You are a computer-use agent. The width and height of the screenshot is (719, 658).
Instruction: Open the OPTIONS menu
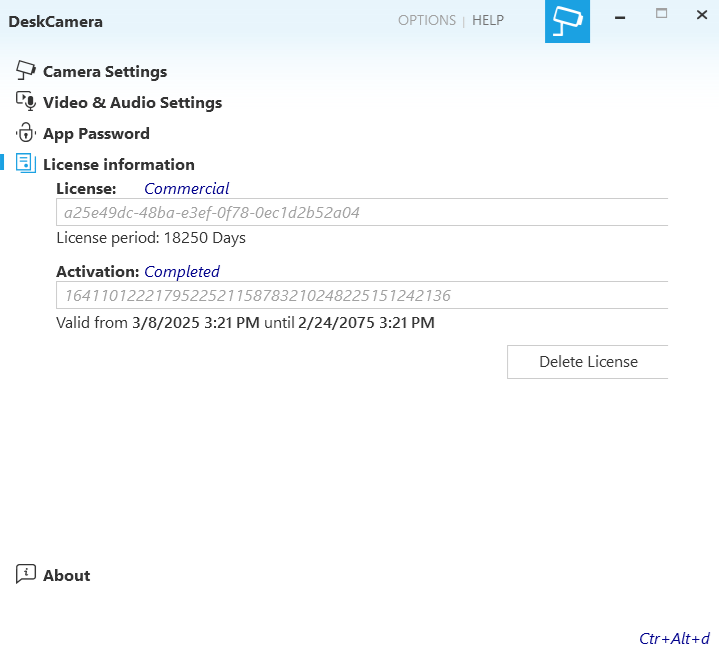[427, 20]
